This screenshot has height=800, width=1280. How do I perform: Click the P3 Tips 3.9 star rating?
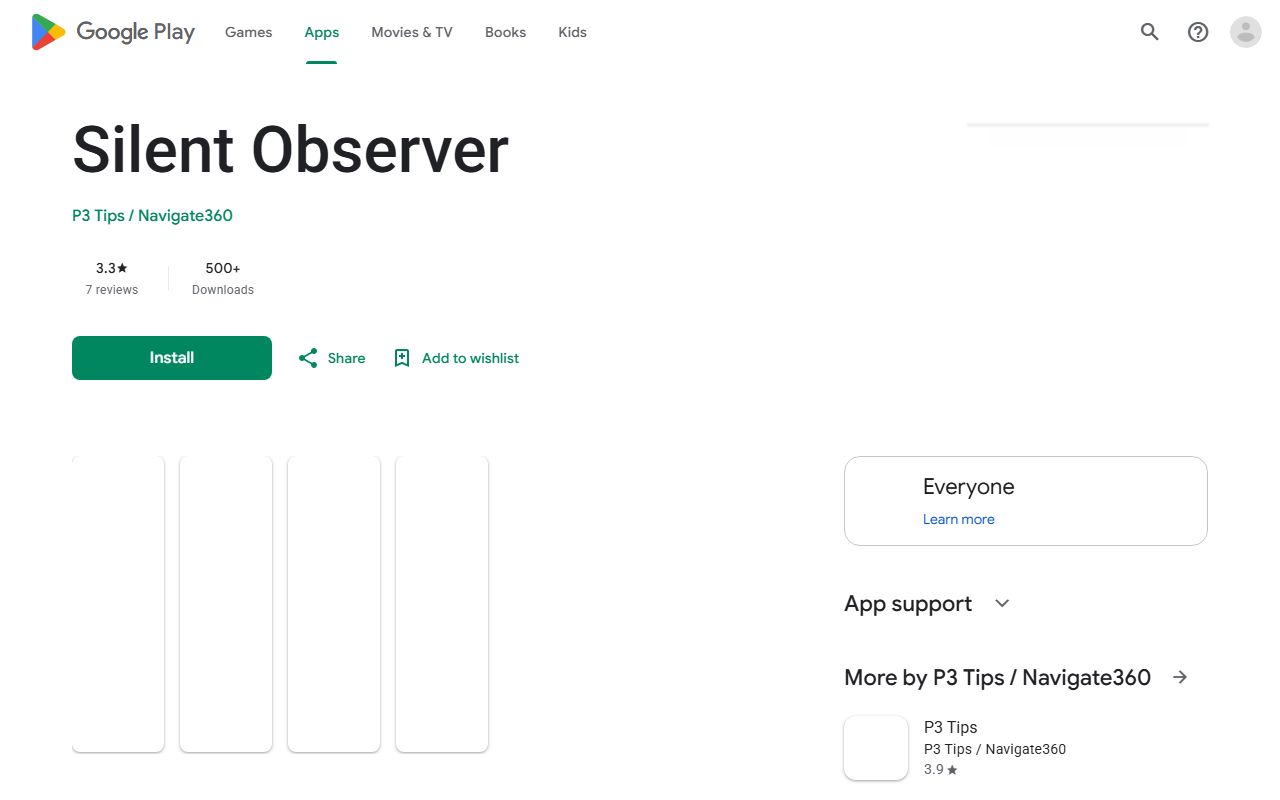(940, 770)
